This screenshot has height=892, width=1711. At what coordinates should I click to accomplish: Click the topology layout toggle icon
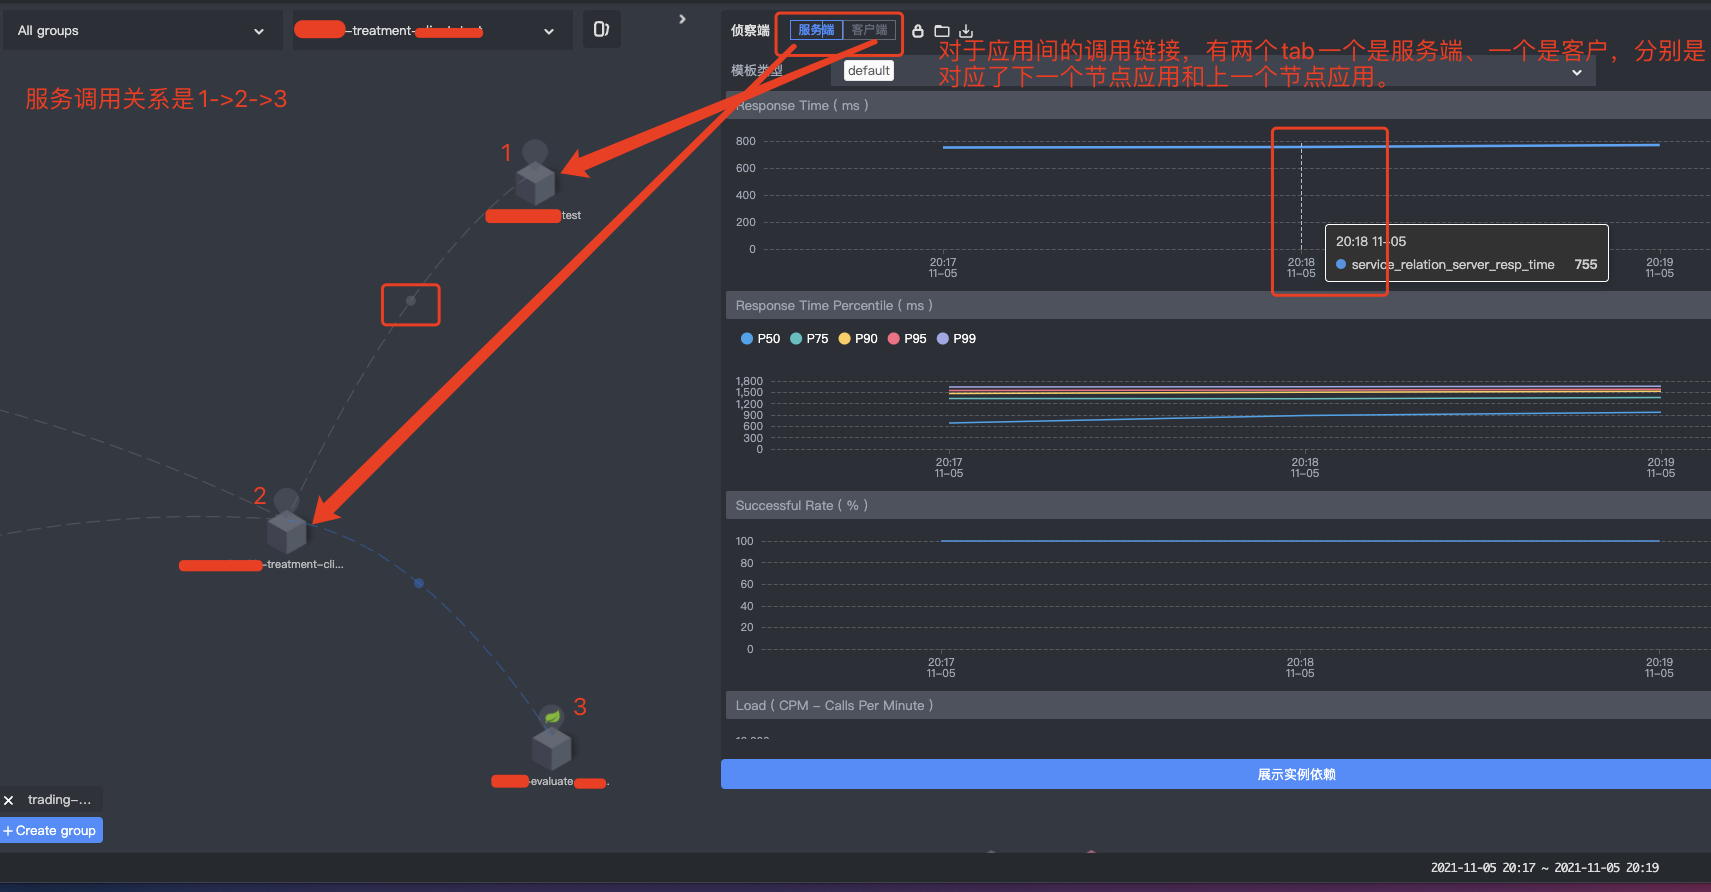pyautogui.click(x=601, y=29)
